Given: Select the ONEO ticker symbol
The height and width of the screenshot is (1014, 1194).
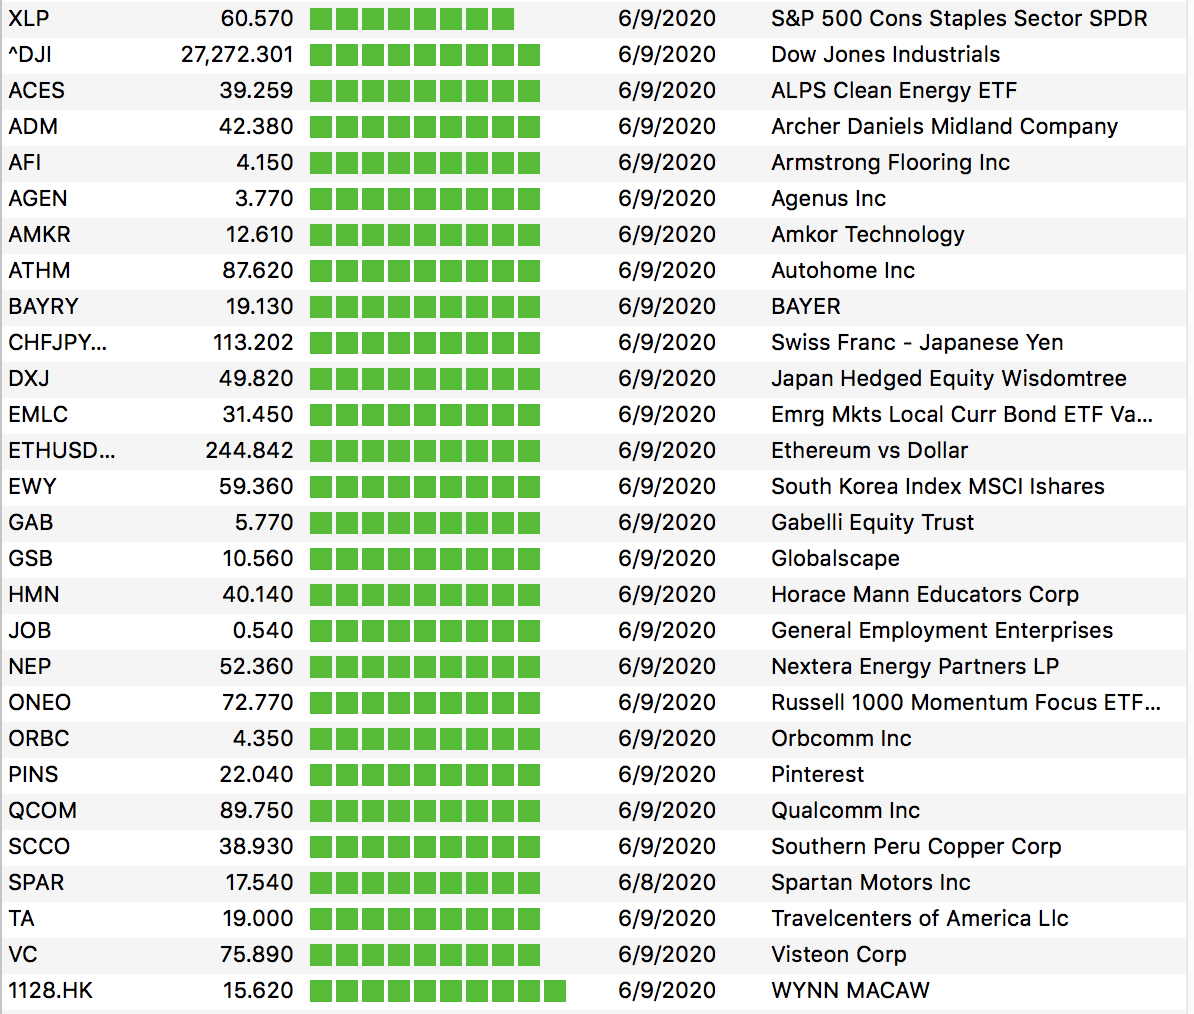Looking at the screenshot, I should pyautogui.click(x=40, y=703).
